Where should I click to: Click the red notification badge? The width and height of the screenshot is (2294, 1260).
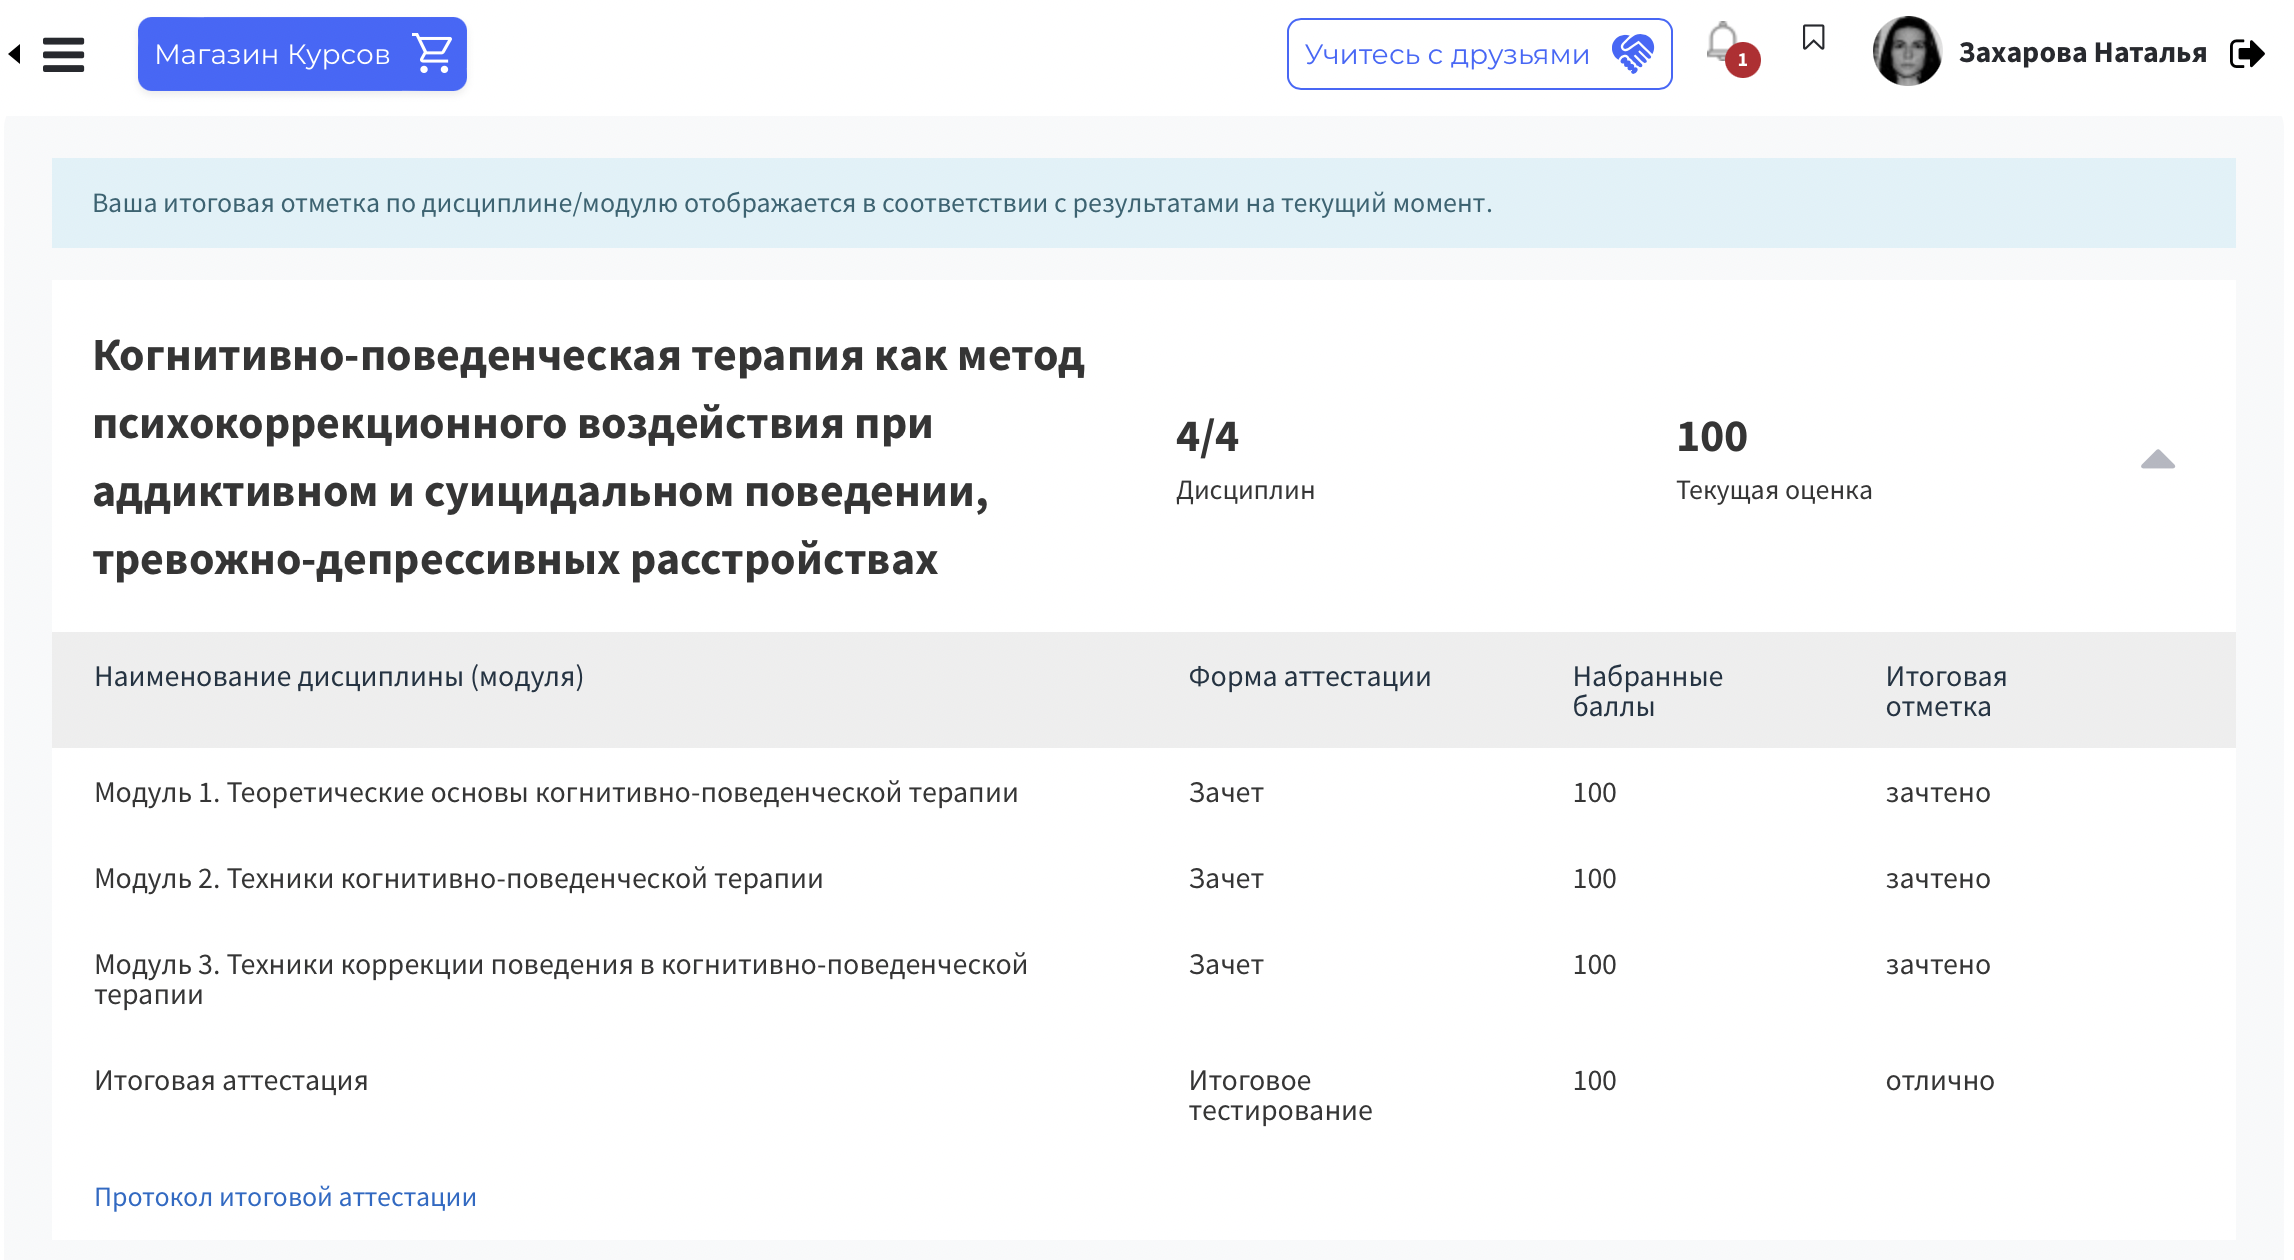(1742, 60)
